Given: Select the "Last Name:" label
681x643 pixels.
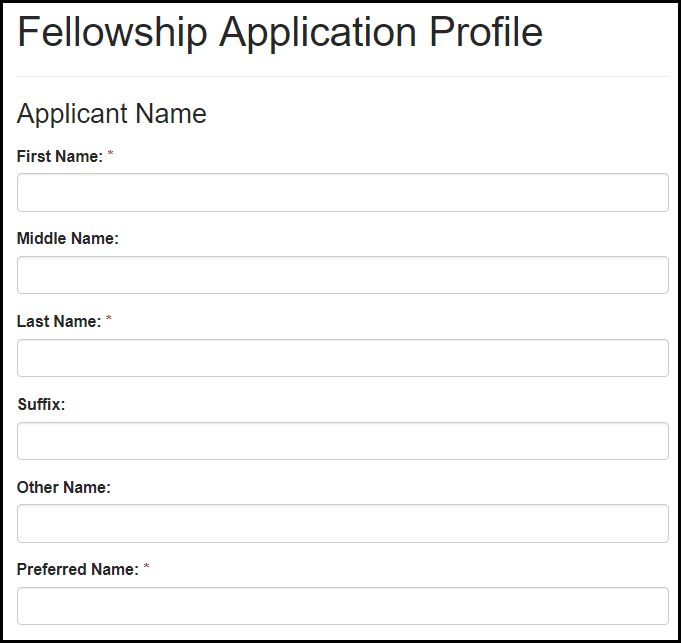Looking at the screenshot, I should click(59, 322).
